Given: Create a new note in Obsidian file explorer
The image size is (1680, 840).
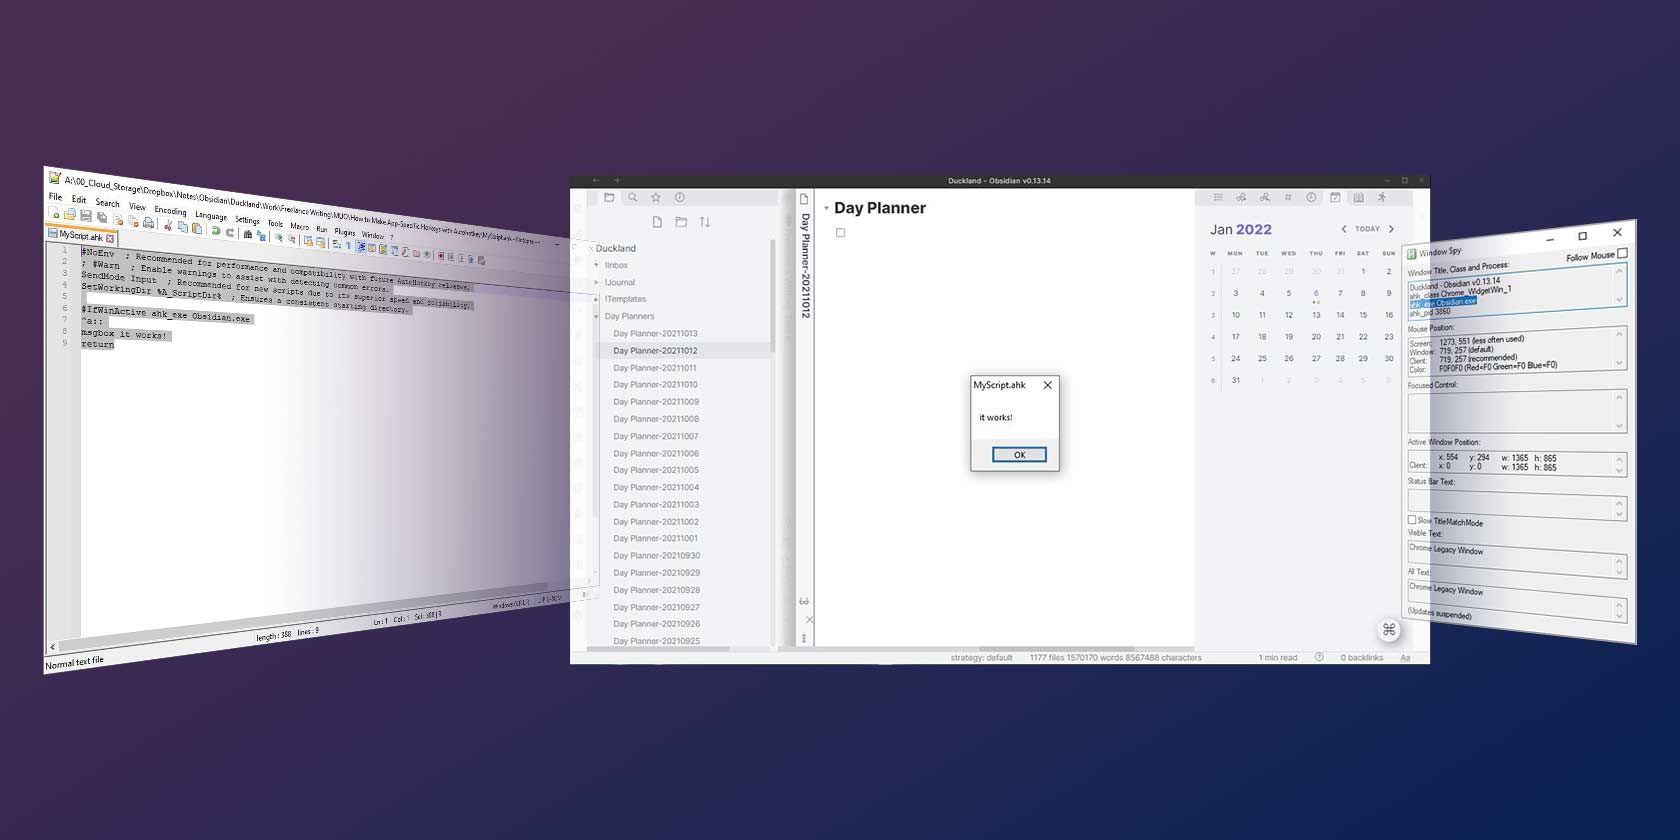Looking at the screenshot, I should click(657, 222).
